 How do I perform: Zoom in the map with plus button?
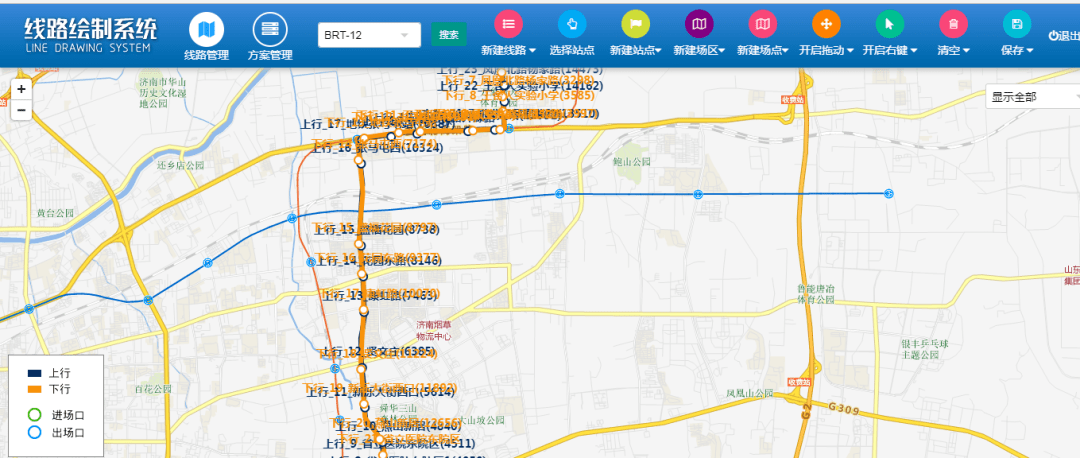[x=22, y=89]
